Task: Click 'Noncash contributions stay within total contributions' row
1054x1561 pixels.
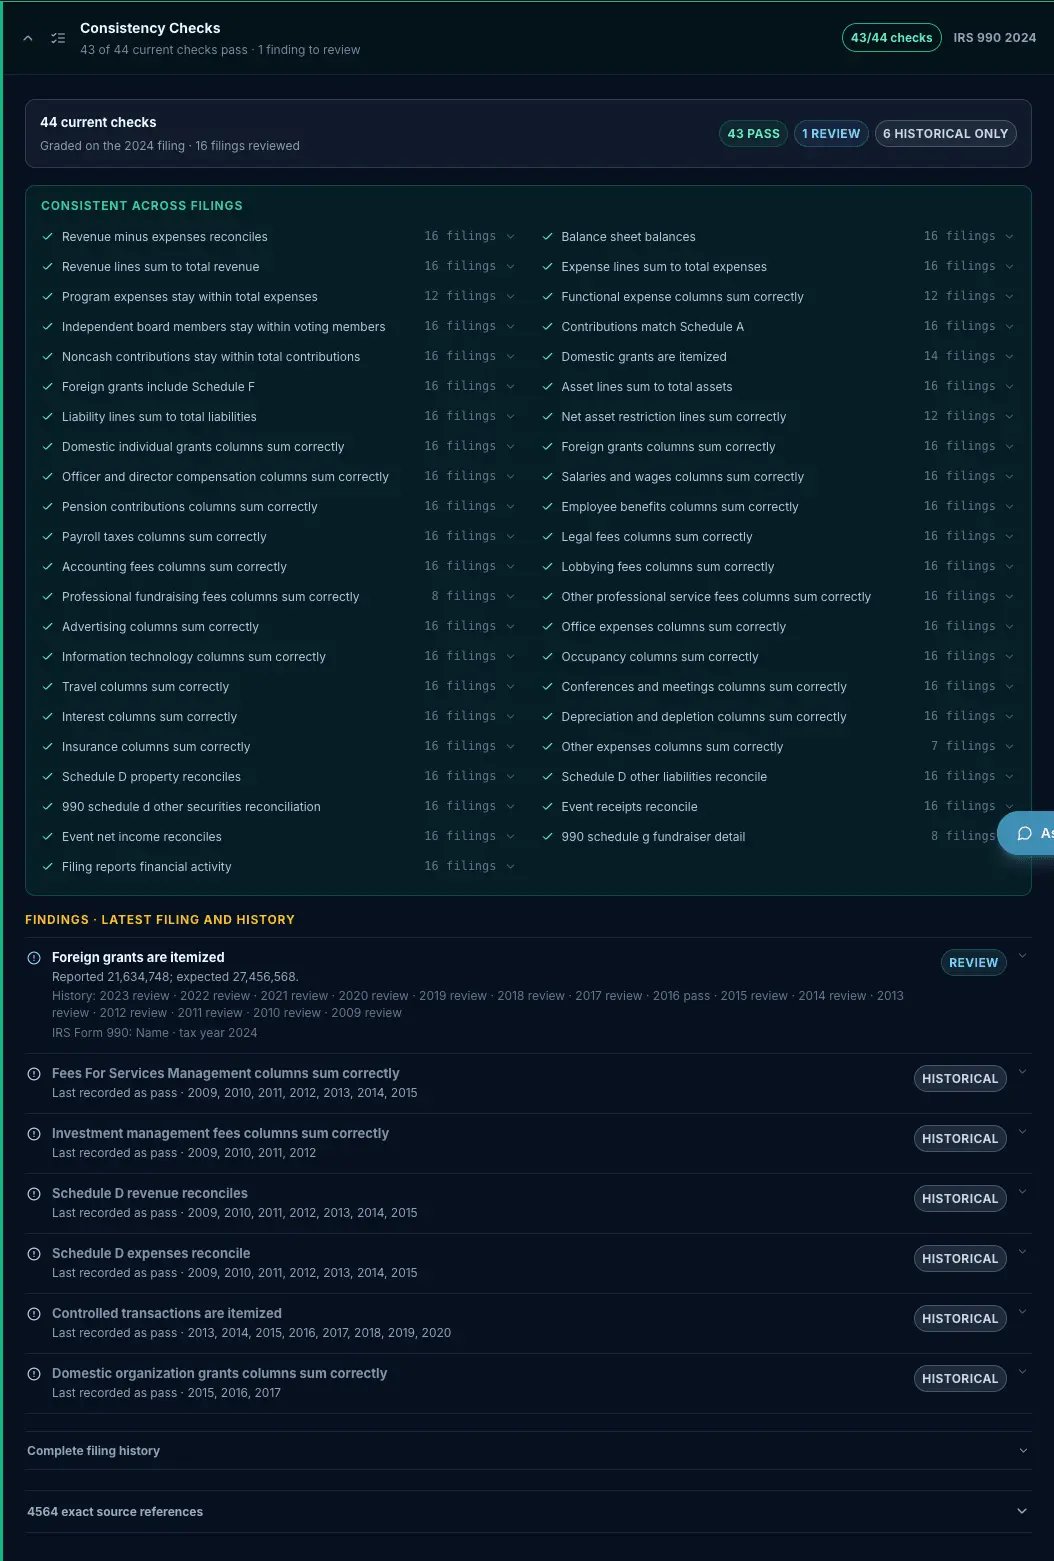Action: click(x=278, y=357)
